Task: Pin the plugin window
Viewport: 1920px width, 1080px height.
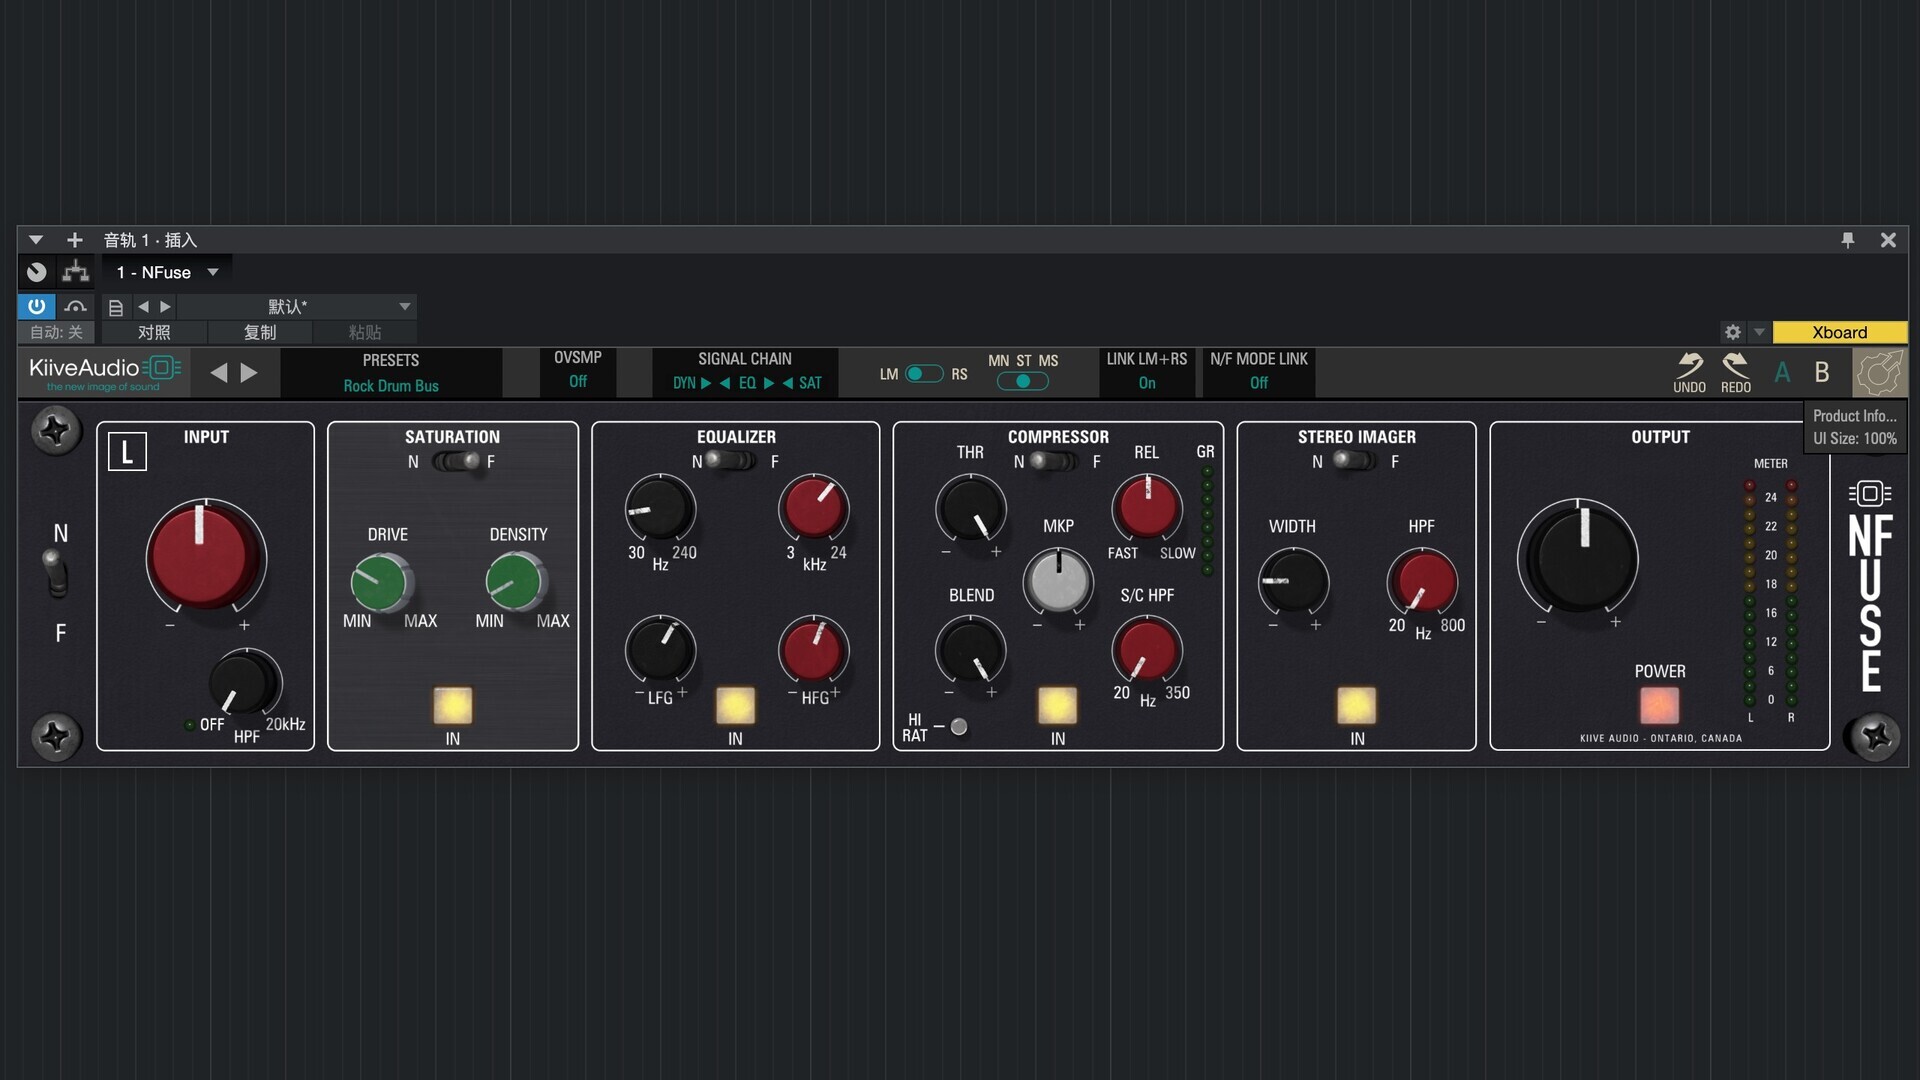Action: point(1847,240)
